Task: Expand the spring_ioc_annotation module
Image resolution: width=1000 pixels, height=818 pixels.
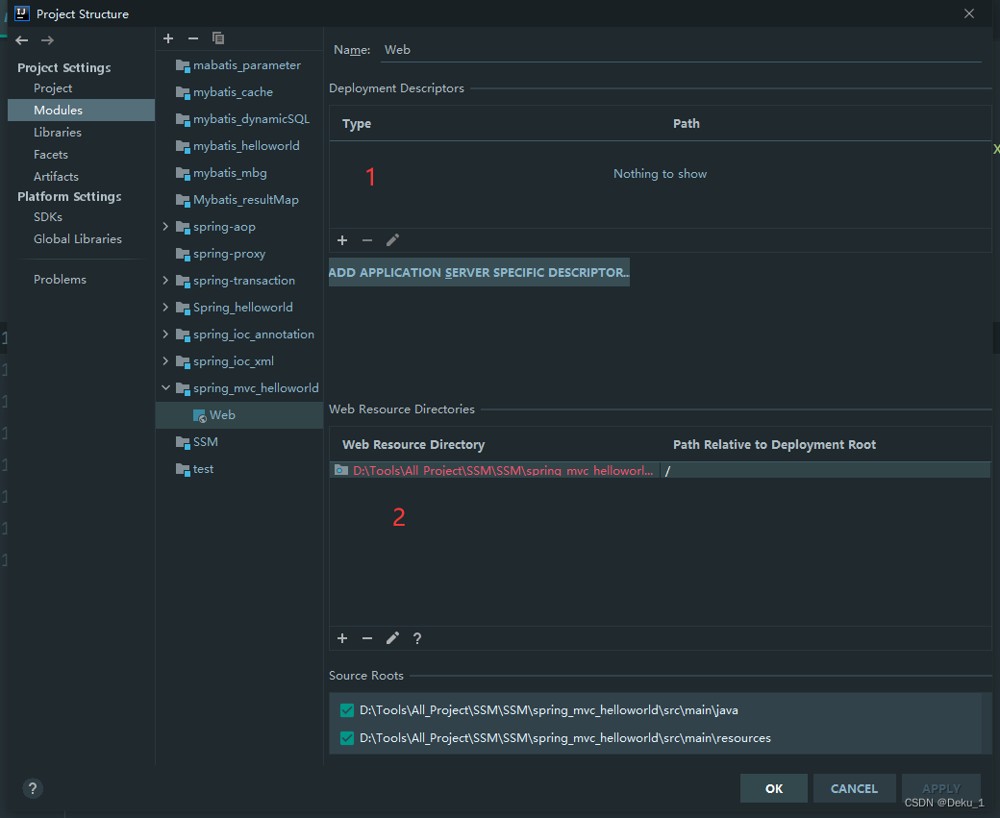Action: click(166, 334)
